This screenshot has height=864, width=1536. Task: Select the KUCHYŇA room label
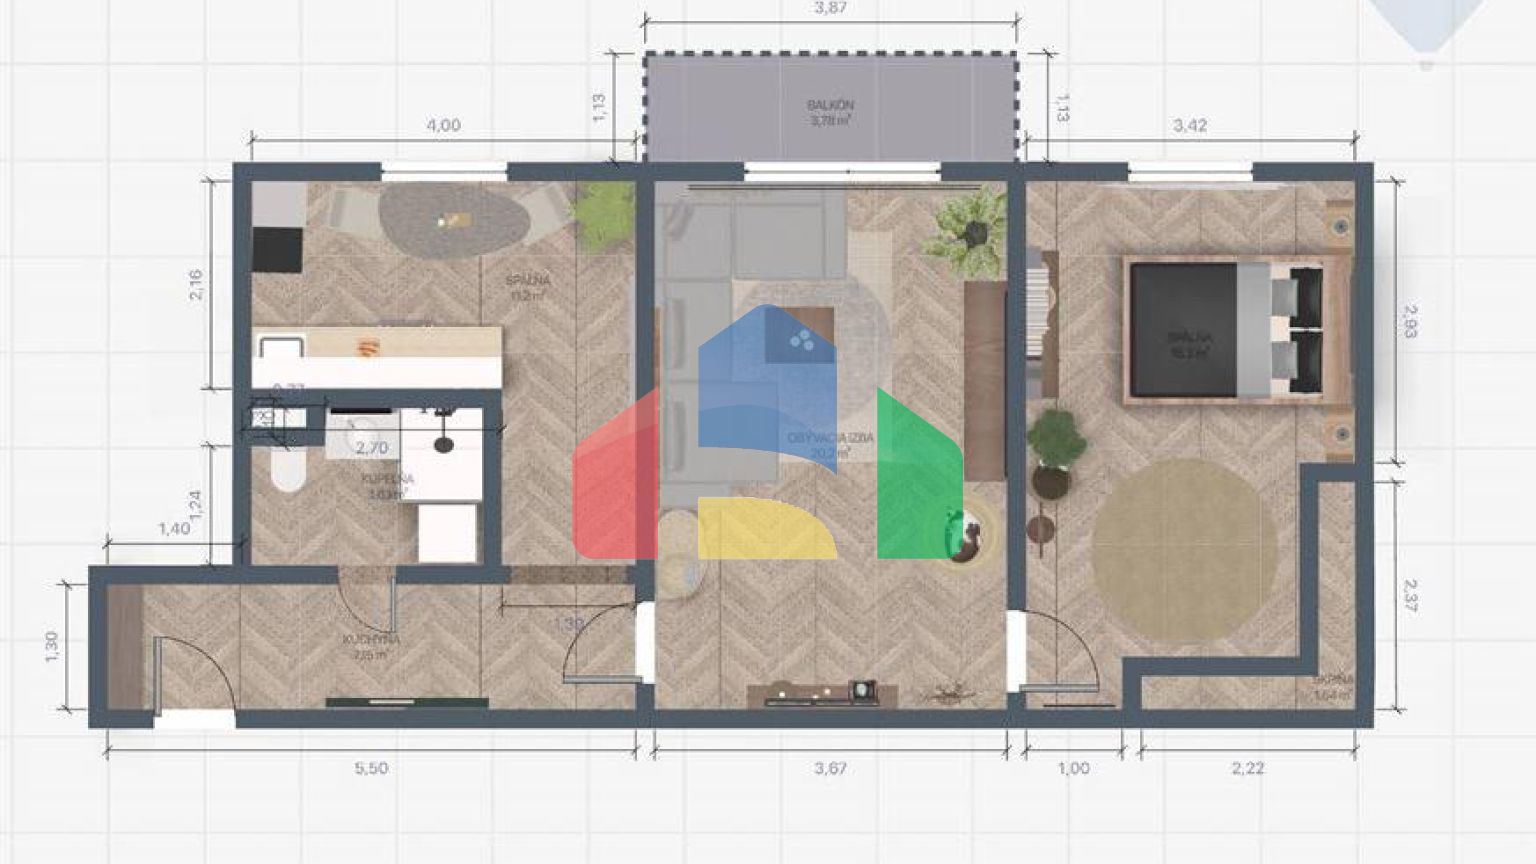(371, 647)
